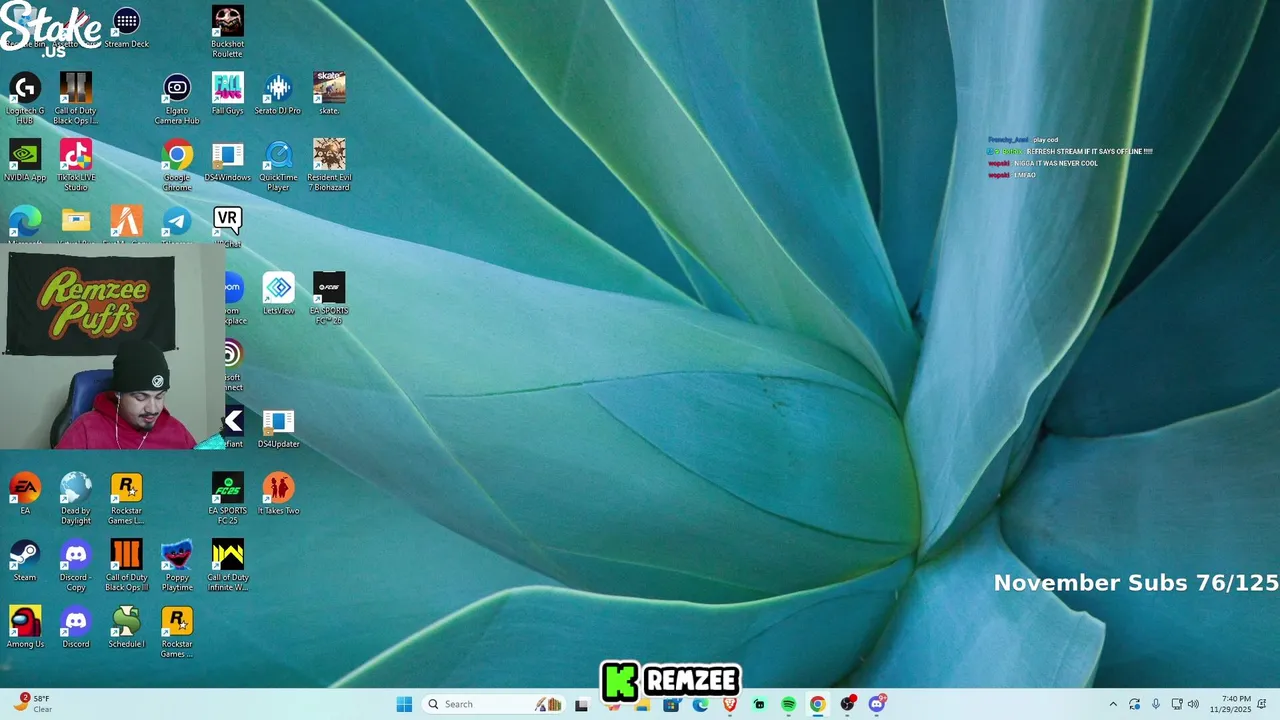Click the Windows Start button
This screenshot has height=720, width=1280.
click(x=404, y=704)
